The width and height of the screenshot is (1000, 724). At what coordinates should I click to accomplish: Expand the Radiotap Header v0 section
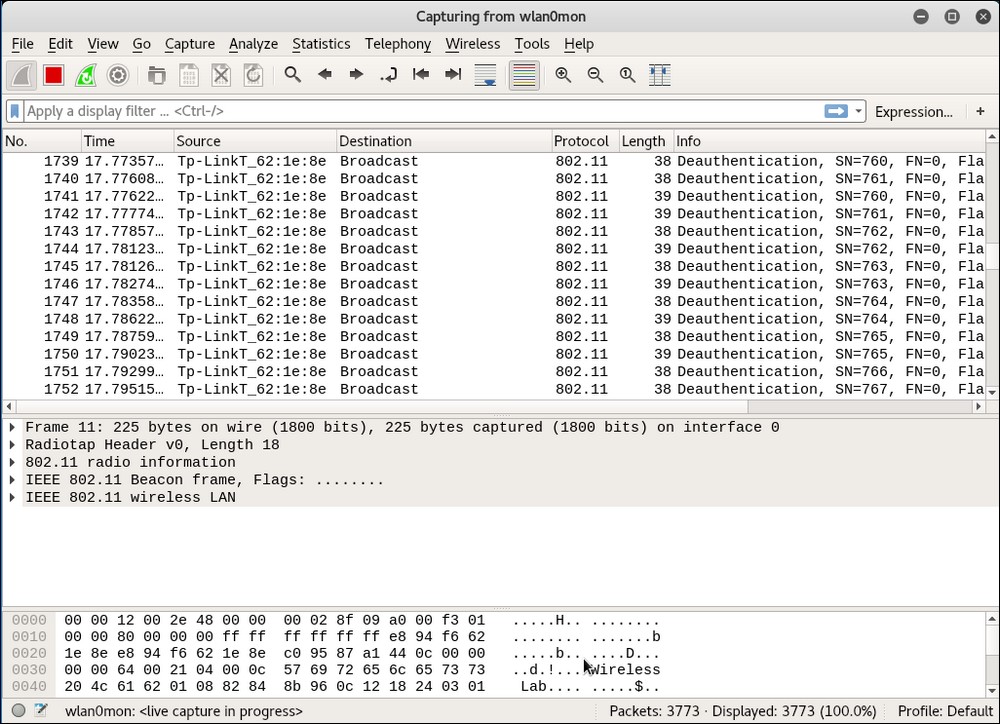point(12,445)
